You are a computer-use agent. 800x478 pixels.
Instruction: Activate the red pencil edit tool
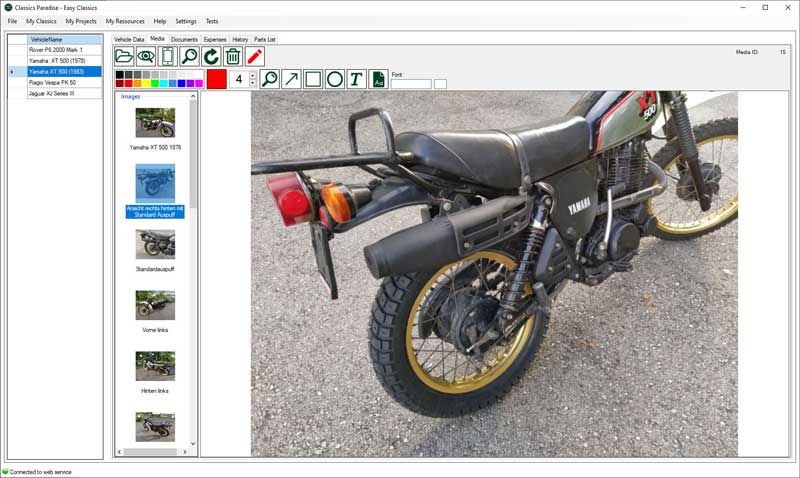click(255, 56)
